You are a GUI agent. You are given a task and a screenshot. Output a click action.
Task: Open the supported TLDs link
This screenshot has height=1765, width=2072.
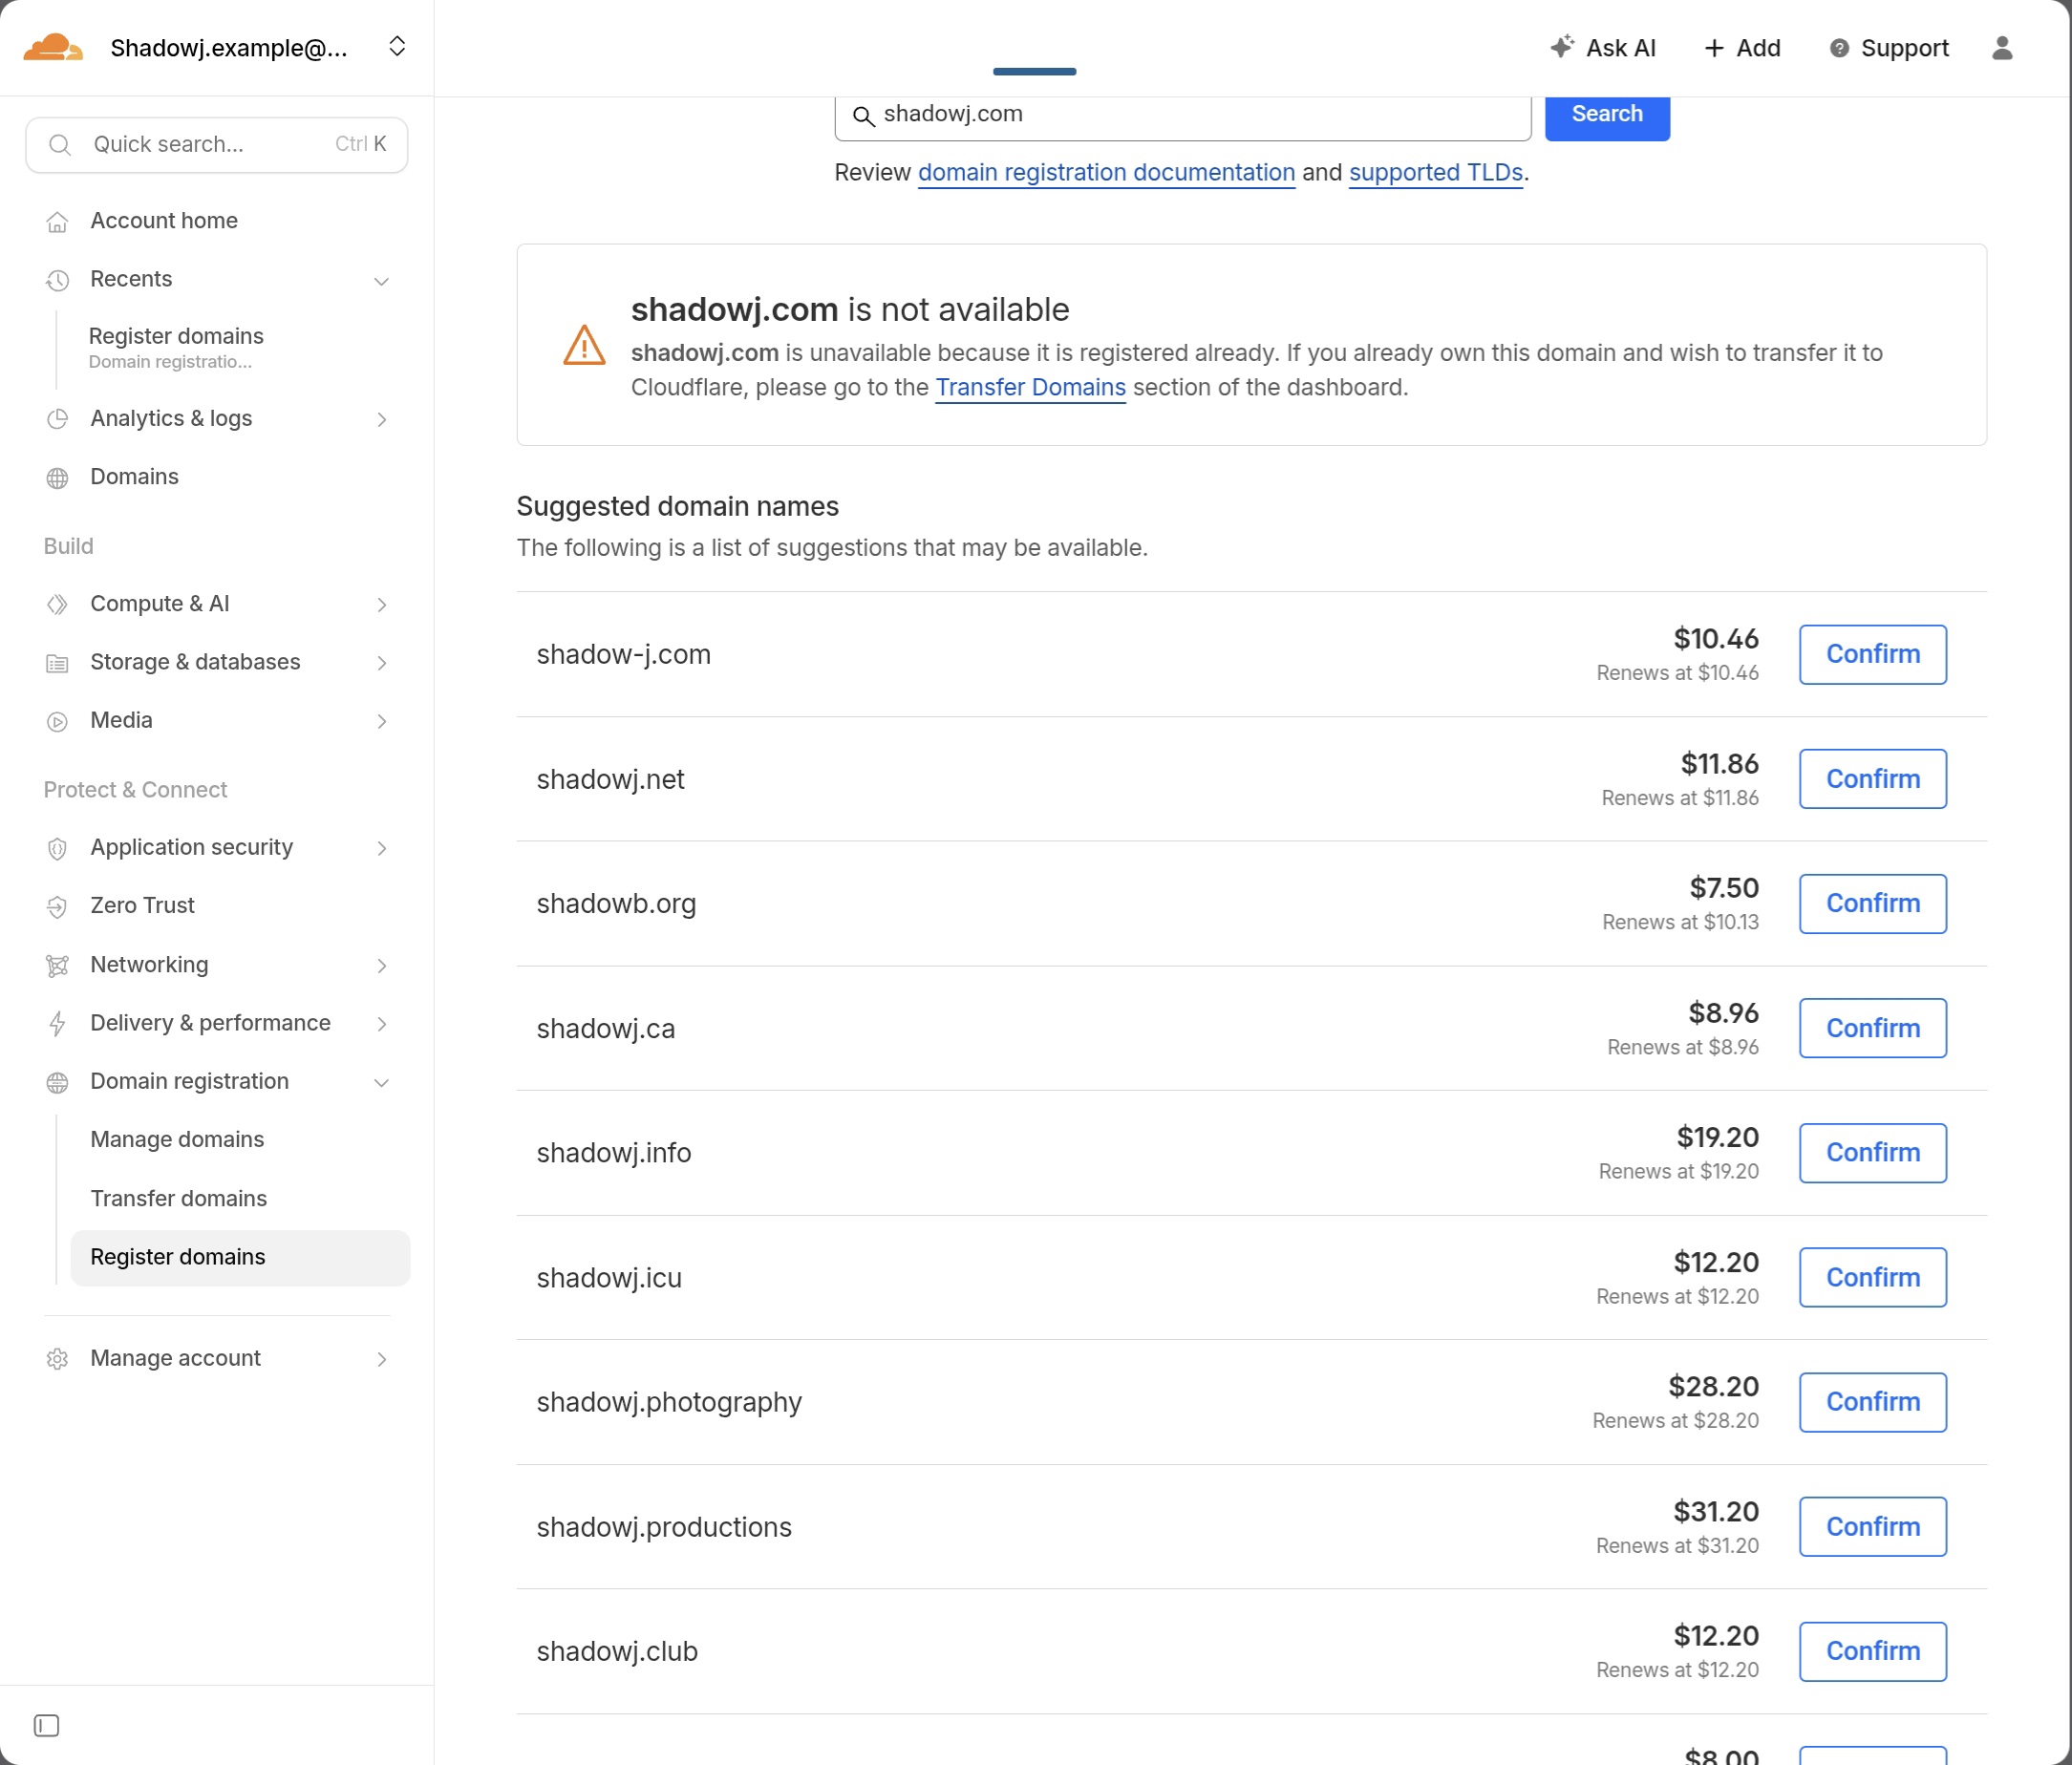(1435, 172)
